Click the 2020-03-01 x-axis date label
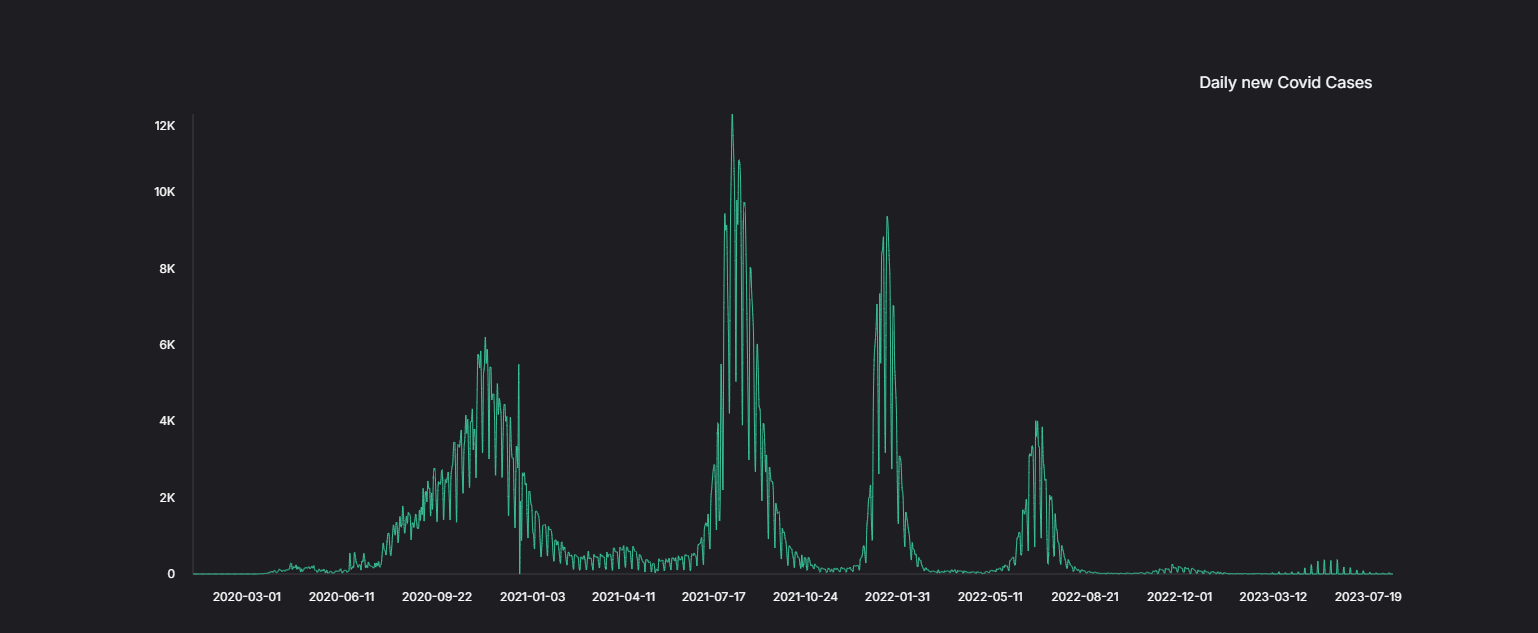Image resolution: width=1538 pixels, height=633 pixels. coord(247,597)
